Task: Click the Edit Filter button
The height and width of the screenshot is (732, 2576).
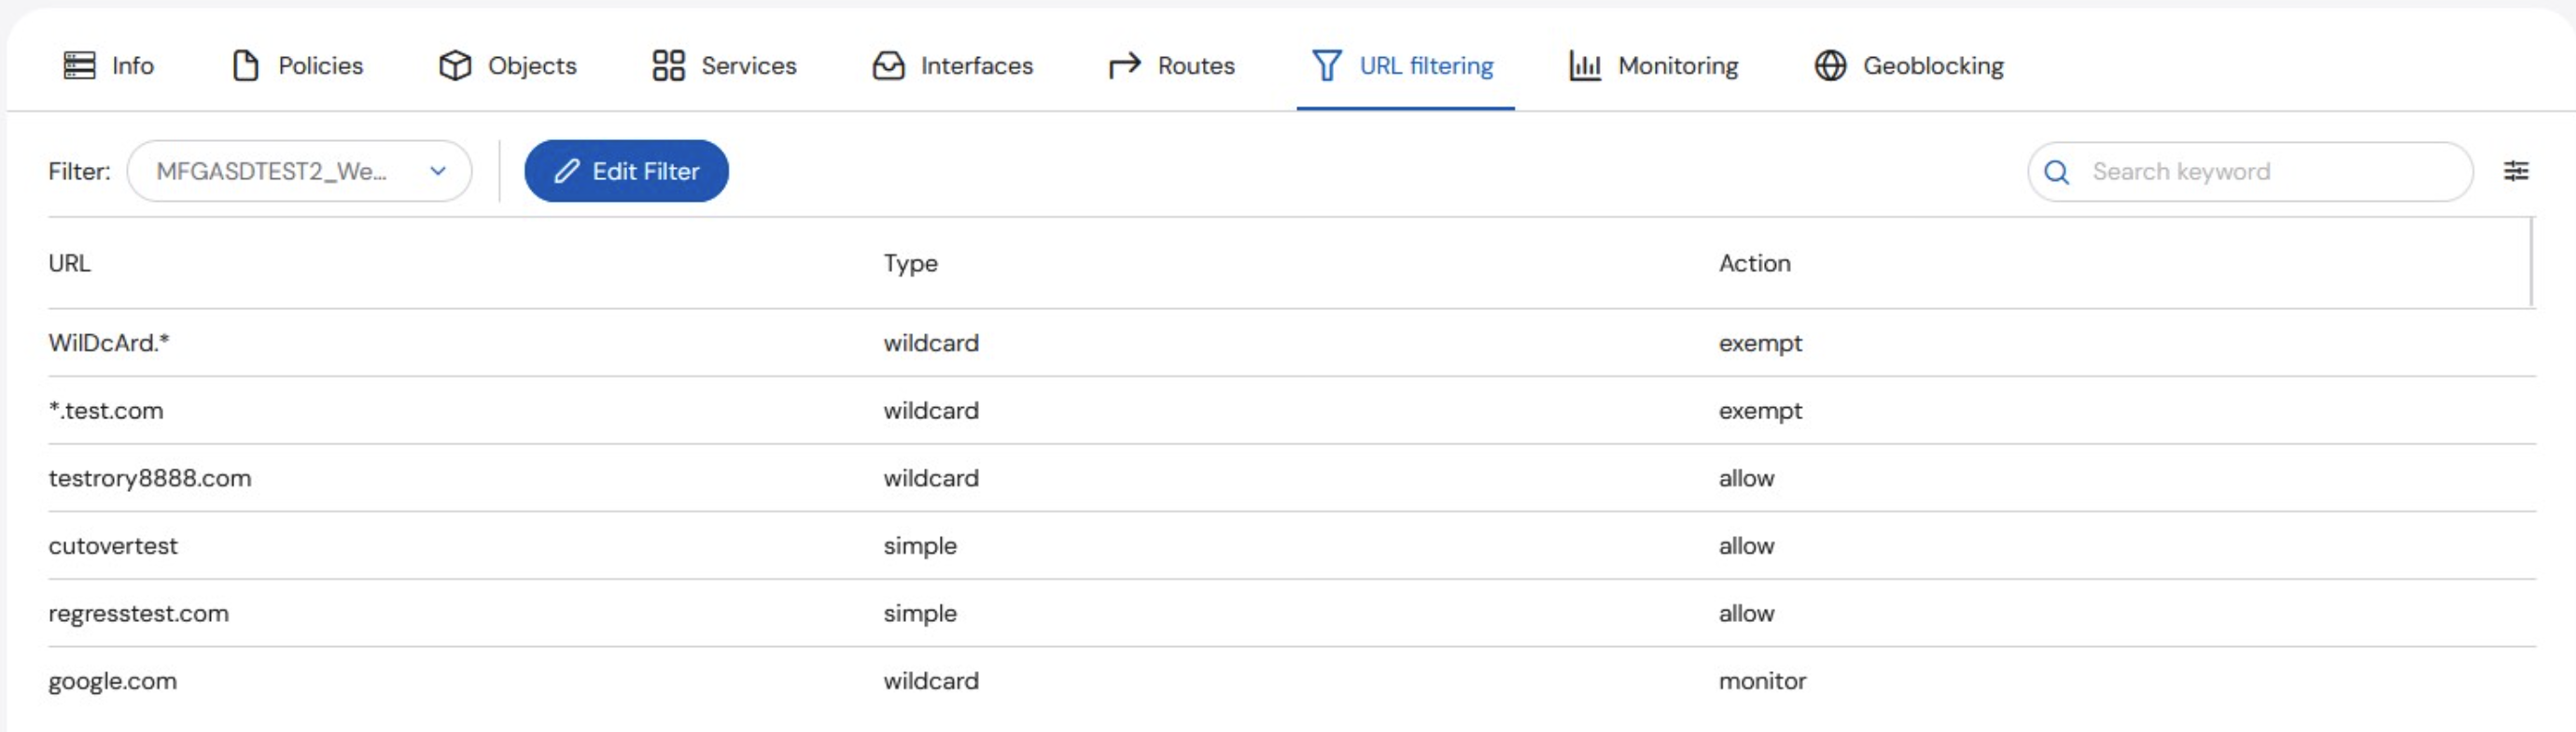Action: [x=626, y=171]
